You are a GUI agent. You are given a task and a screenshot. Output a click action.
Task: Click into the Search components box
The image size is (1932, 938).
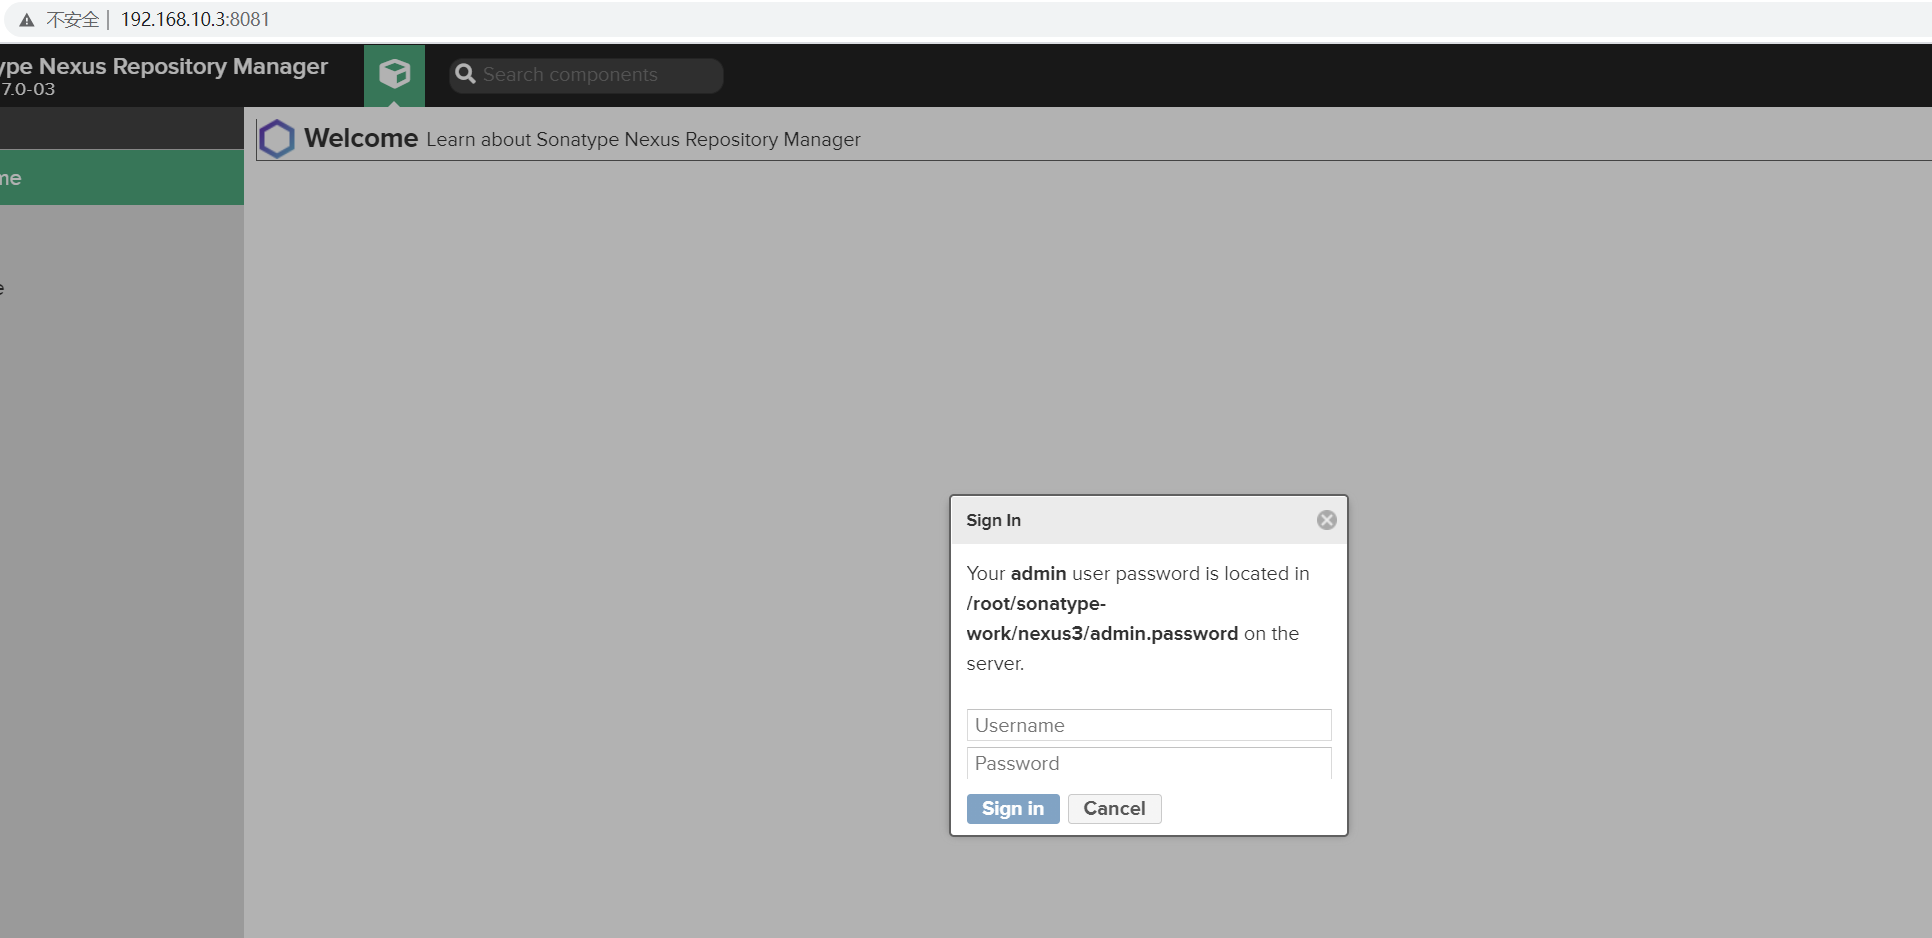coord(590,74)
